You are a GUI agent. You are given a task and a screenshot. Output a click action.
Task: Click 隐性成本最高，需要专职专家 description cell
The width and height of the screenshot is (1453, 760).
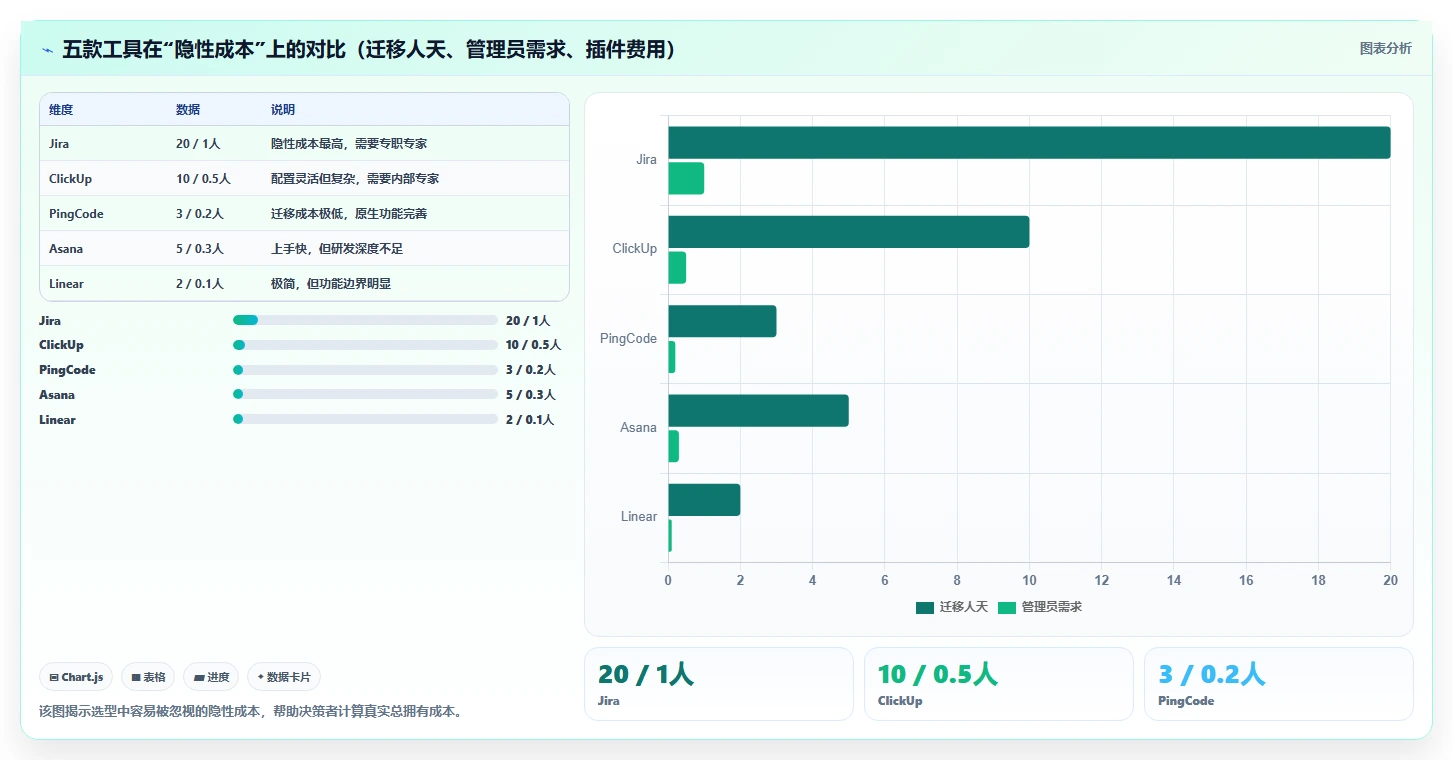[x=349, y=144]
